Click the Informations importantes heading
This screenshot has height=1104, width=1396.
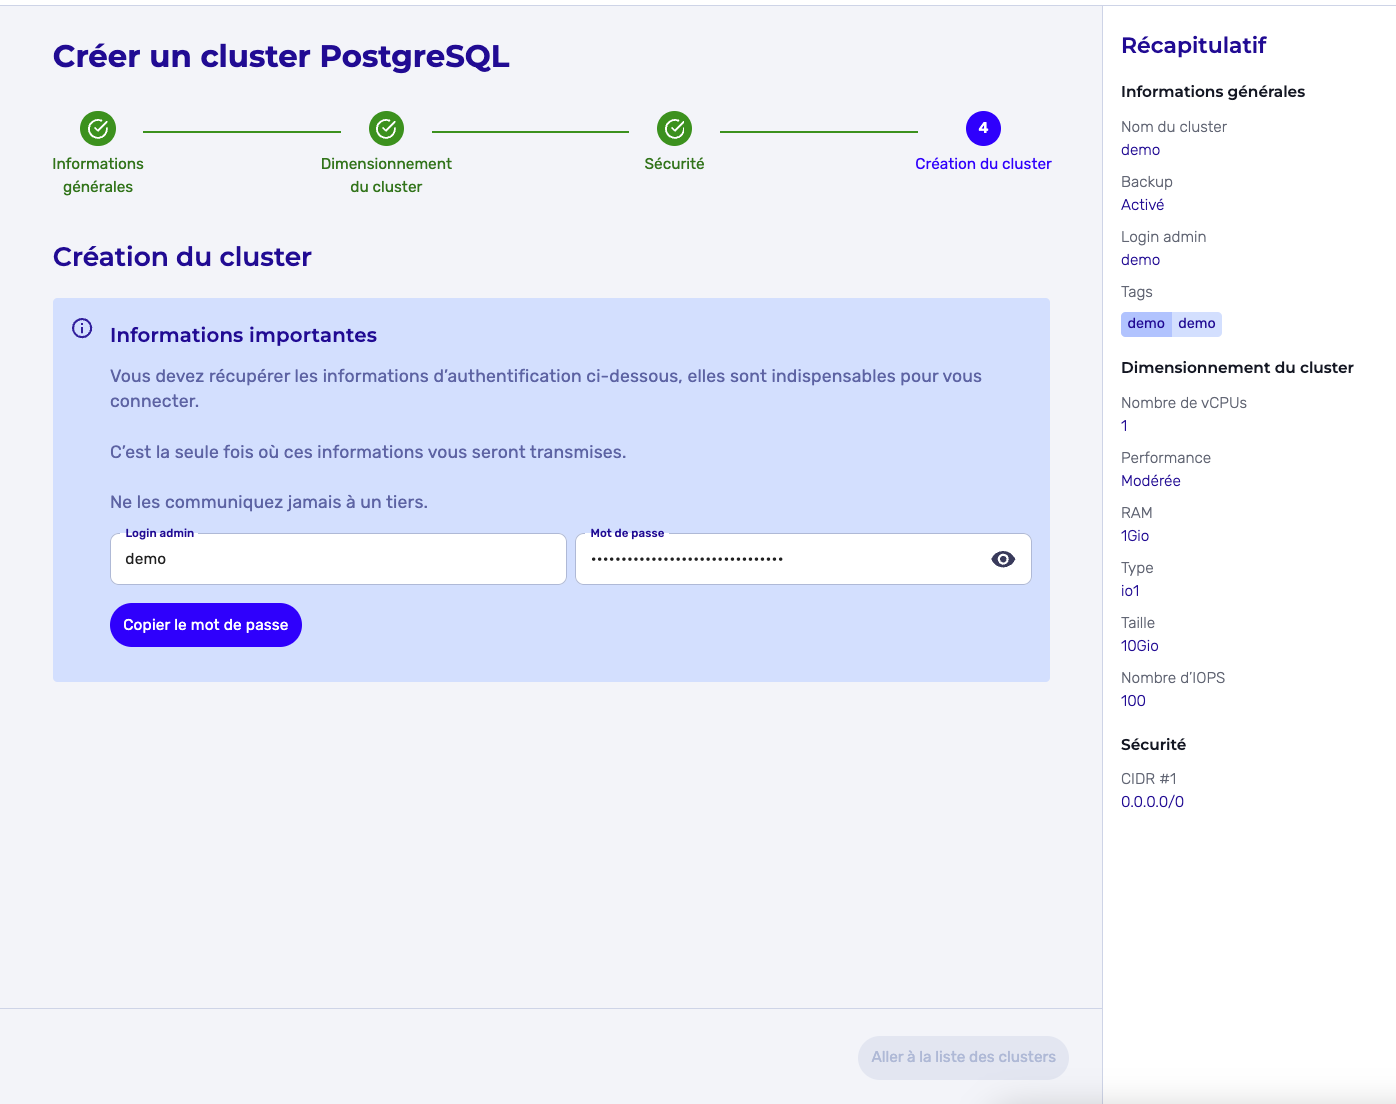(x=243, y=335)
